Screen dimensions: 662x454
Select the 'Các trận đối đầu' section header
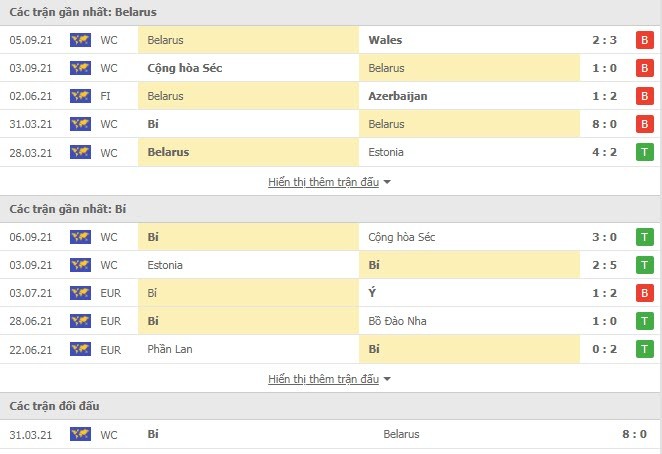click(54, 406)
